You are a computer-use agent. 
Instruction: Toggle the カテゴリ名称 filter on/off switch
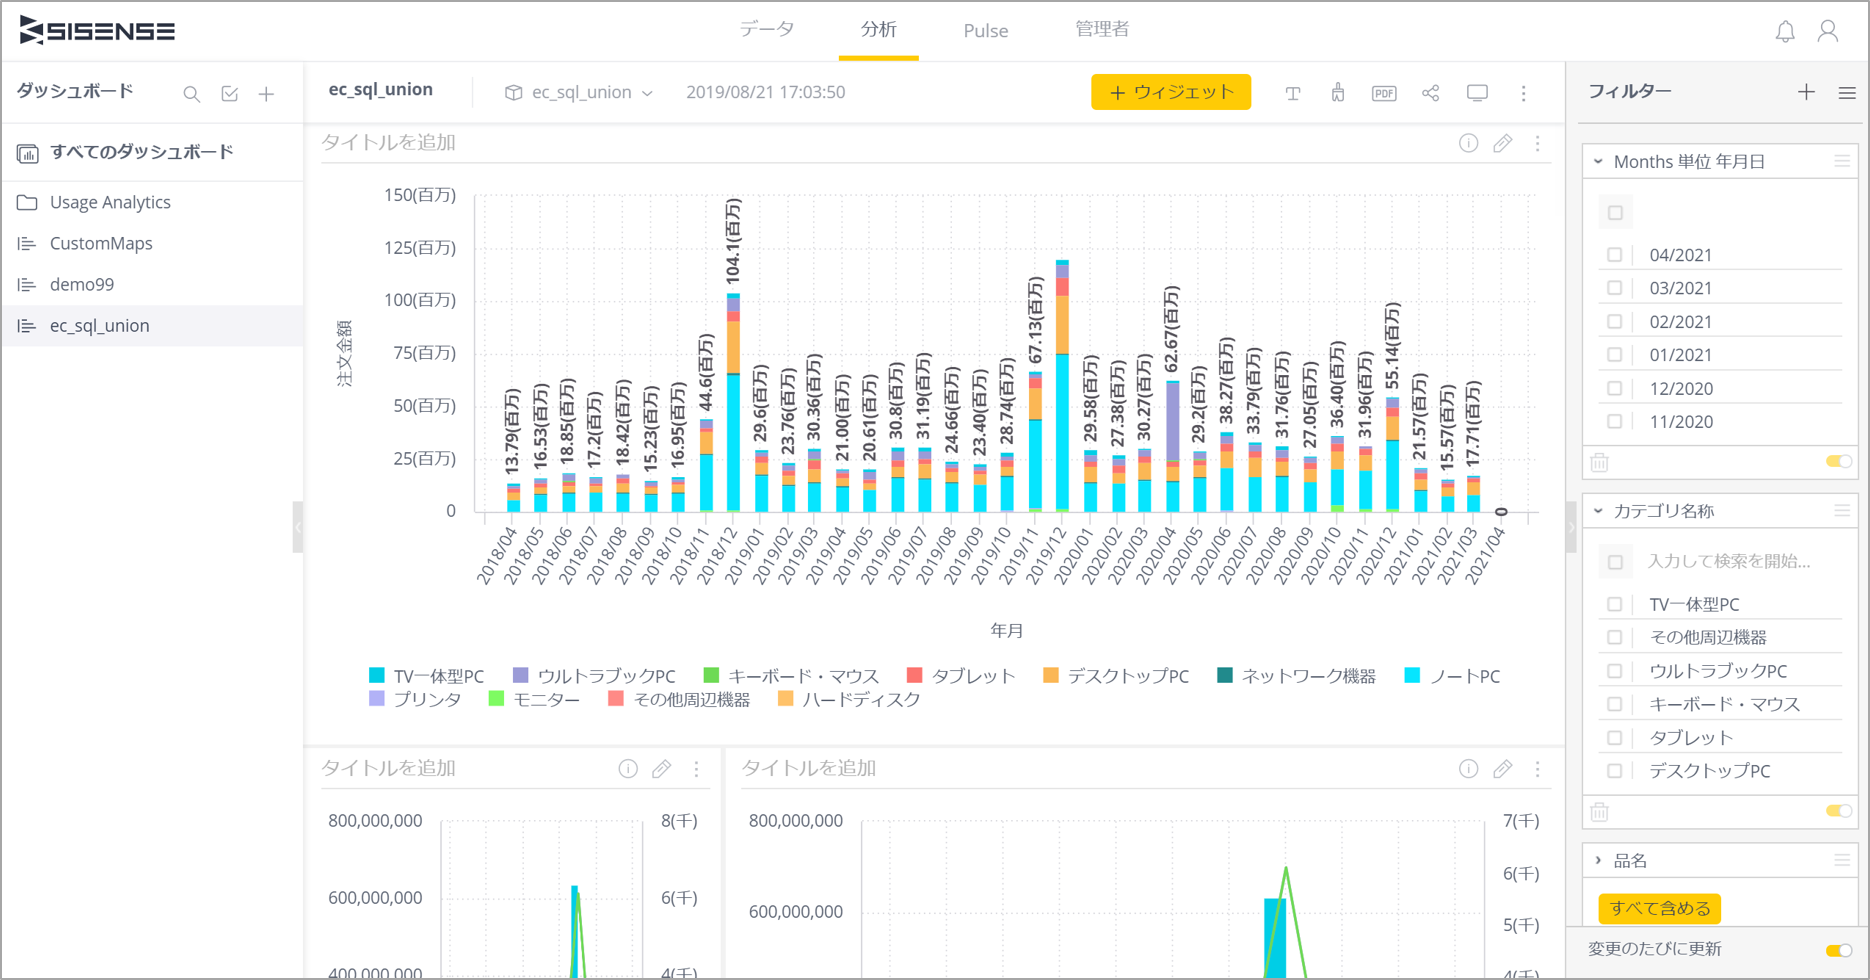pyautogui.click(x=1839, y=811)
